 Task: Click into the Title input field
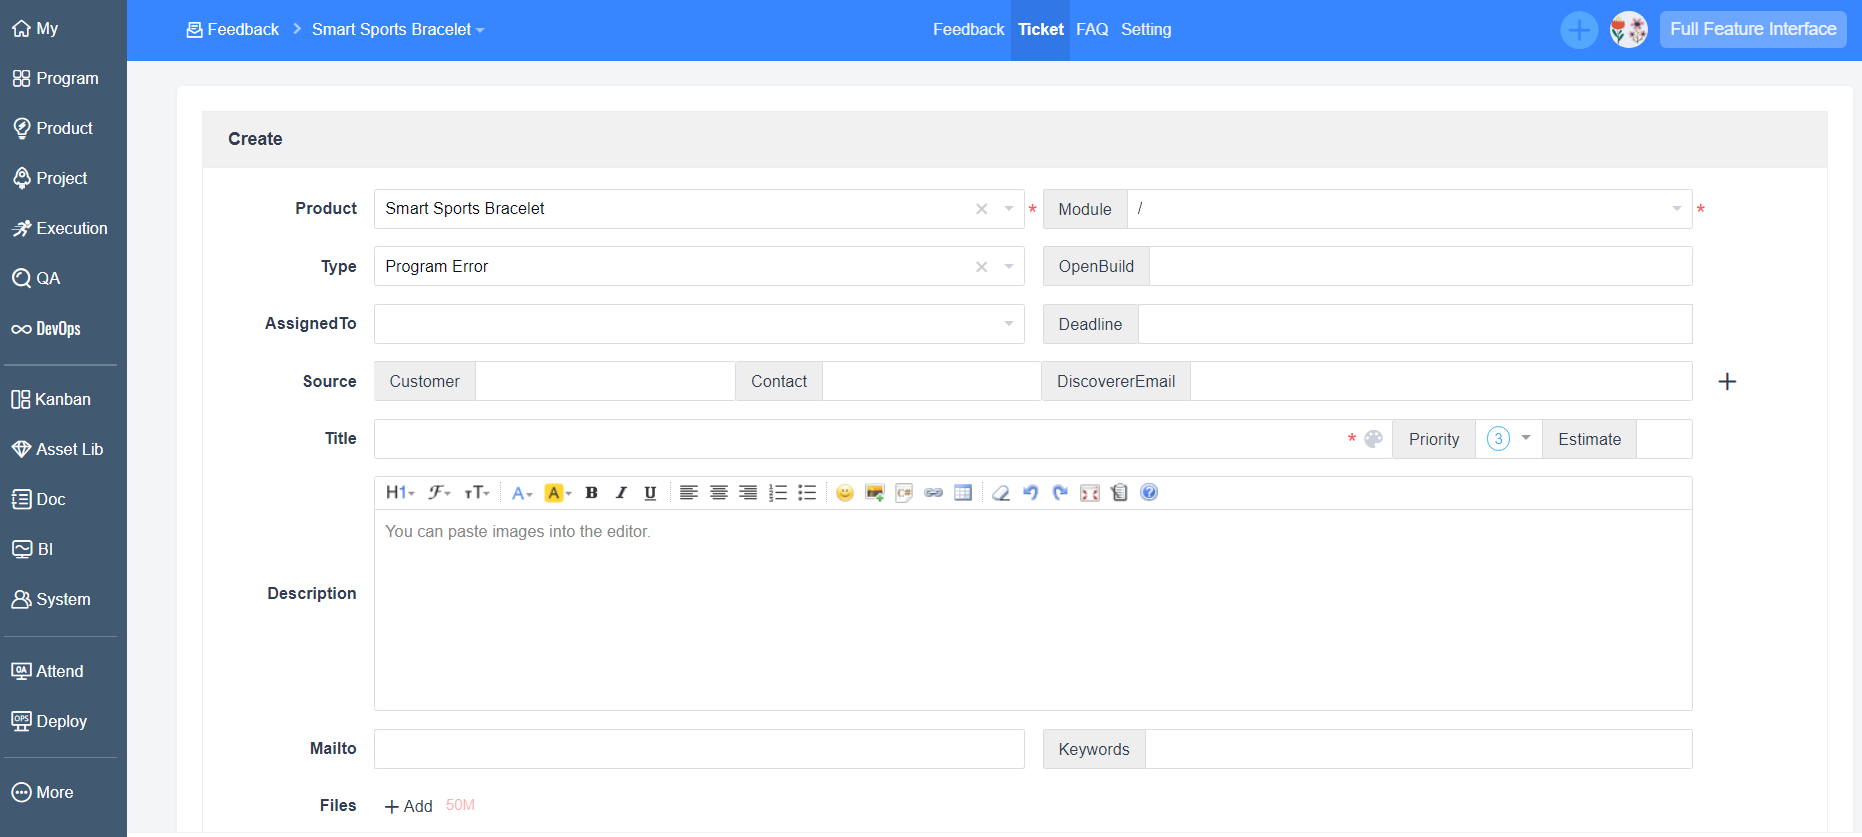[860, 439]
